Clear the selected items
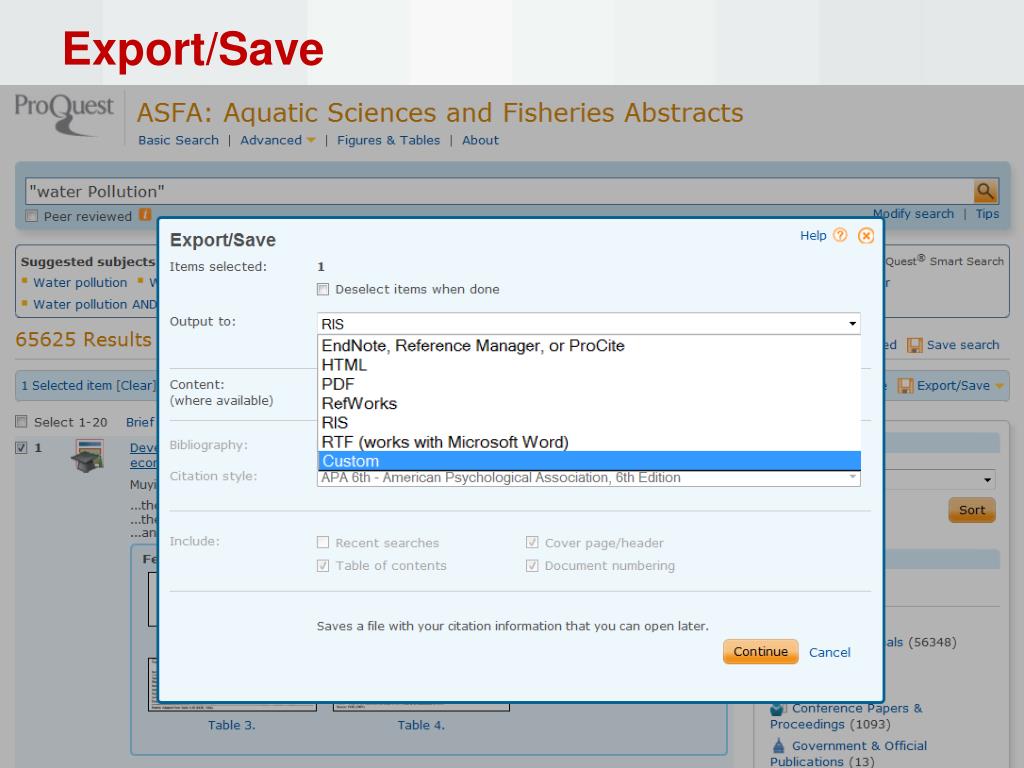The image size is (1024, 768). pos(136,386)
